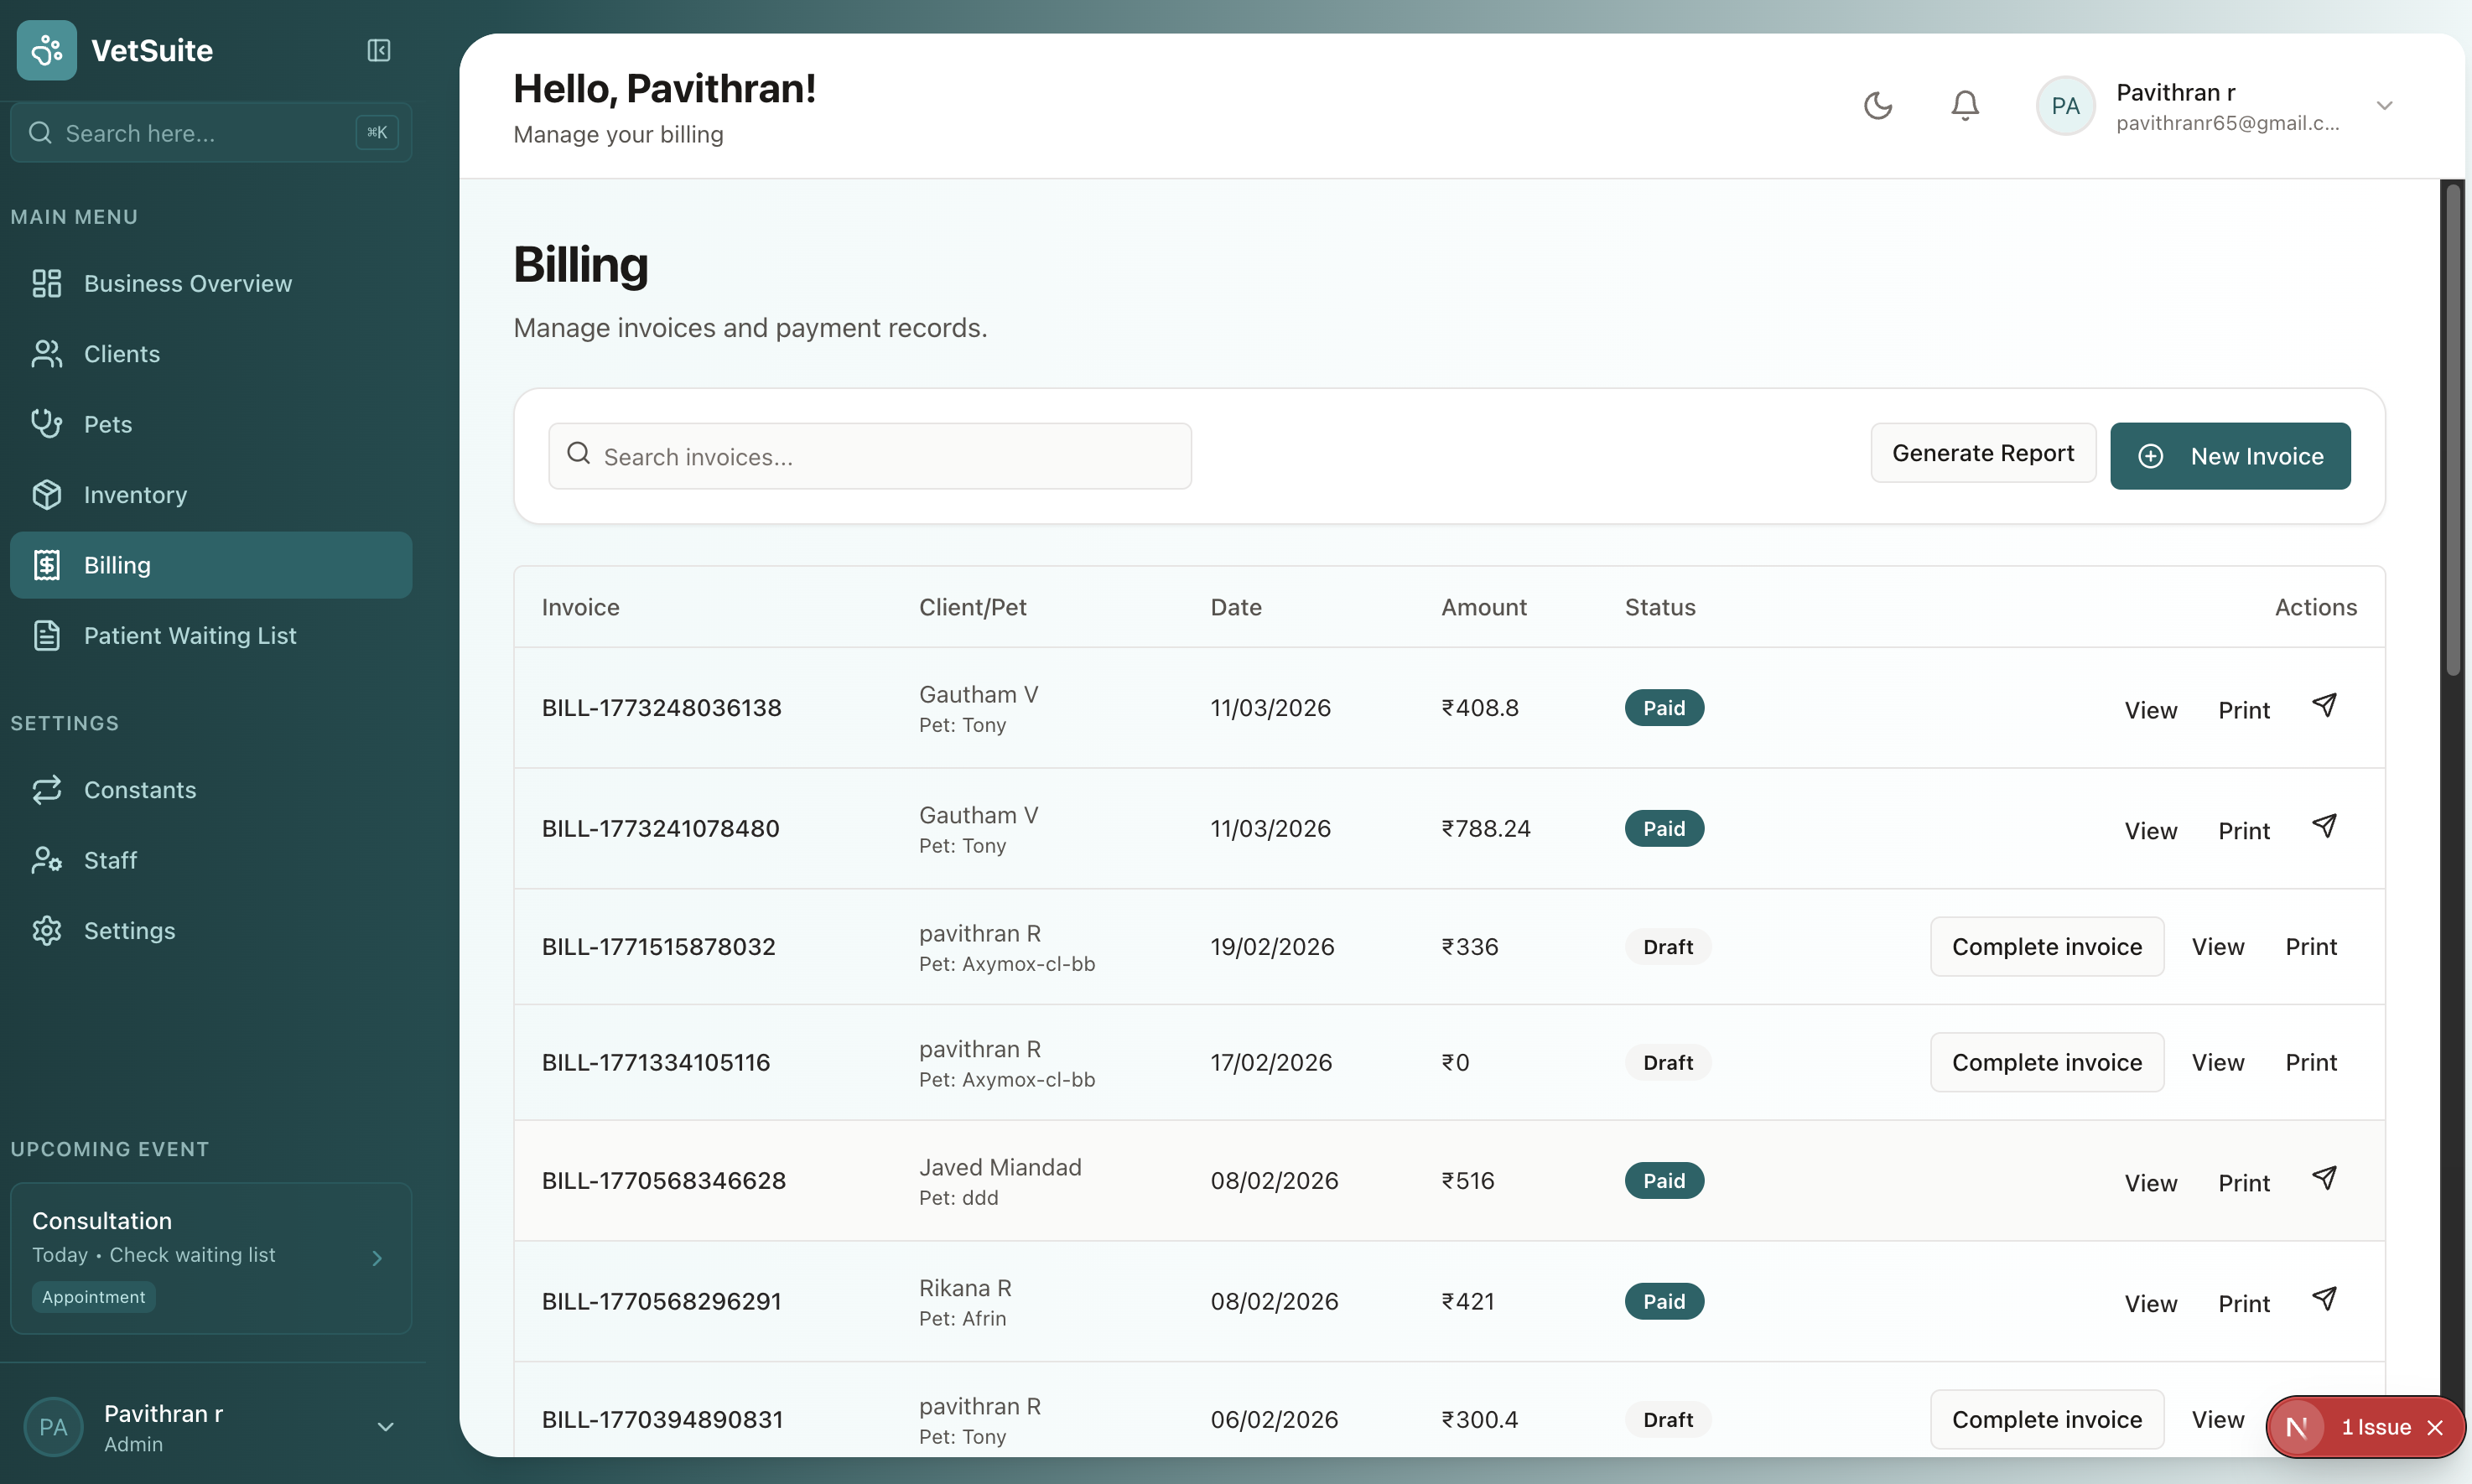Click the Search invoices field
Screen dimensions: 2472x1484
(x=869, y=456)
